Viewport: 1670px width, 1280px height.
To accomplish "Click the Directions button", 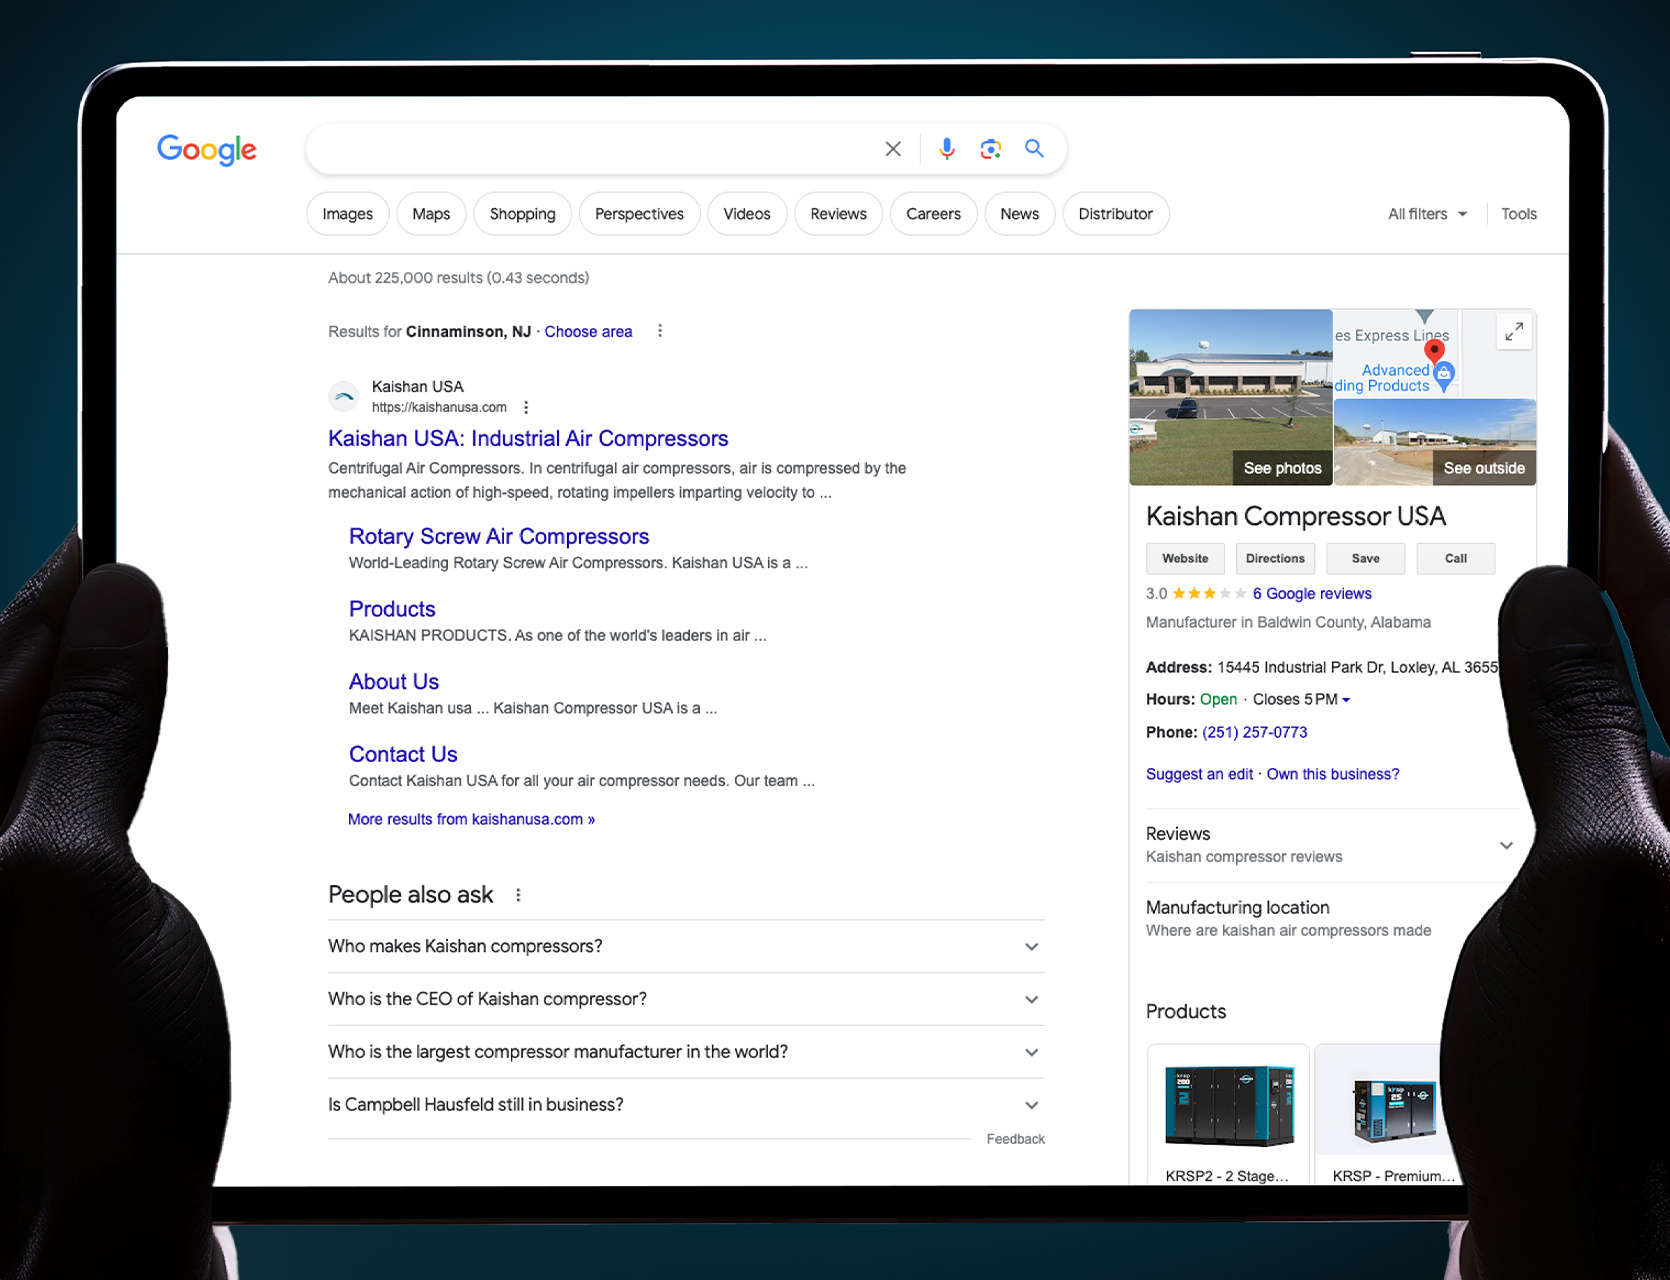I will point(1275,559).
